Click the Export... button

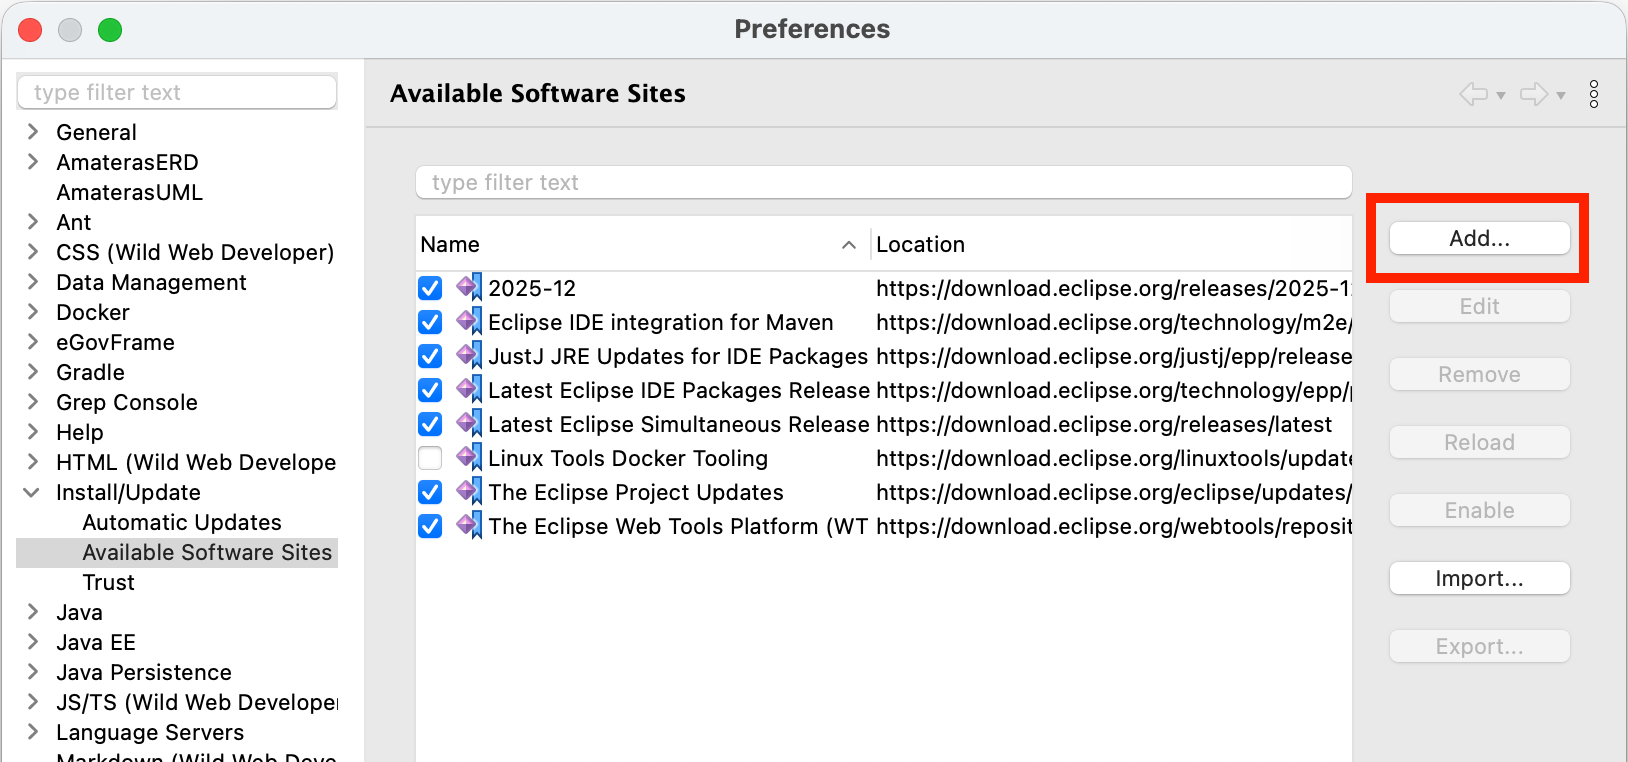[x=1479, y=646]
